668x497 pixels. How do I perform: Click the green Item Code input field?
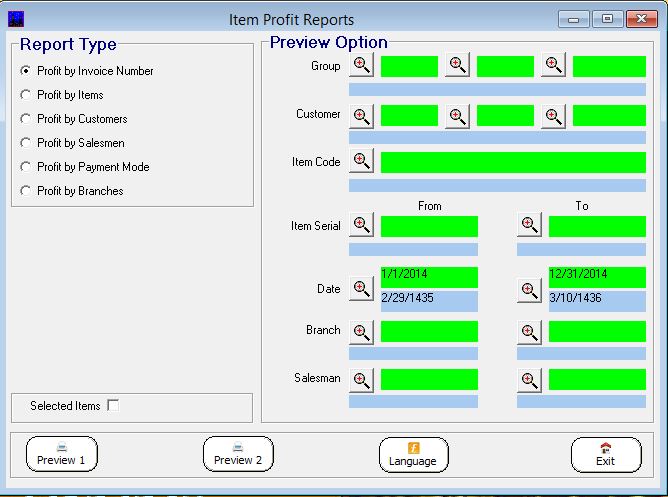512,162
